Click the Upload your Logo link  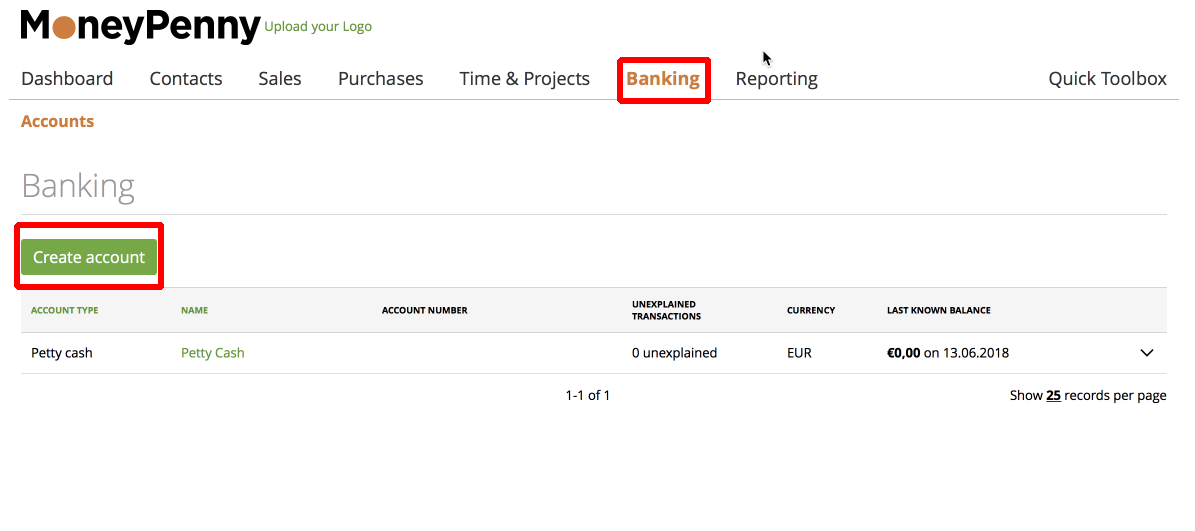tap(318, 27)
